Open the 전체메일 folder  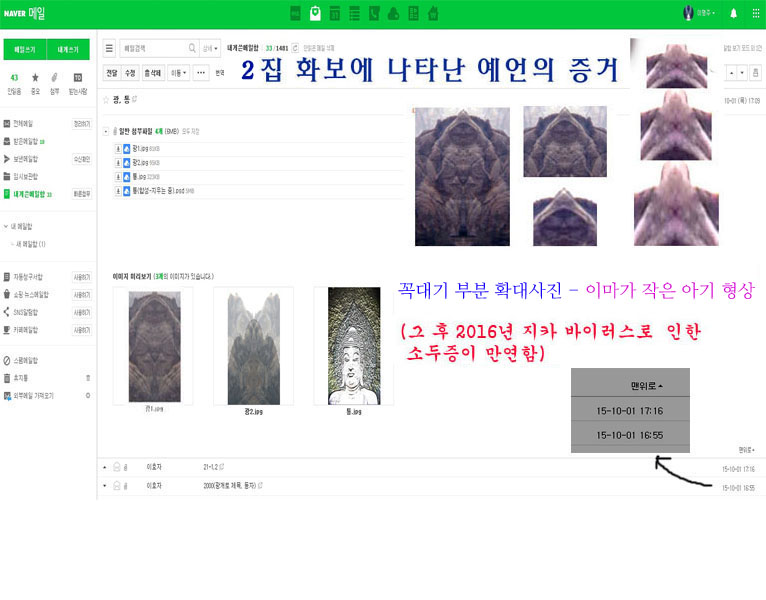(x=23, y=124)
